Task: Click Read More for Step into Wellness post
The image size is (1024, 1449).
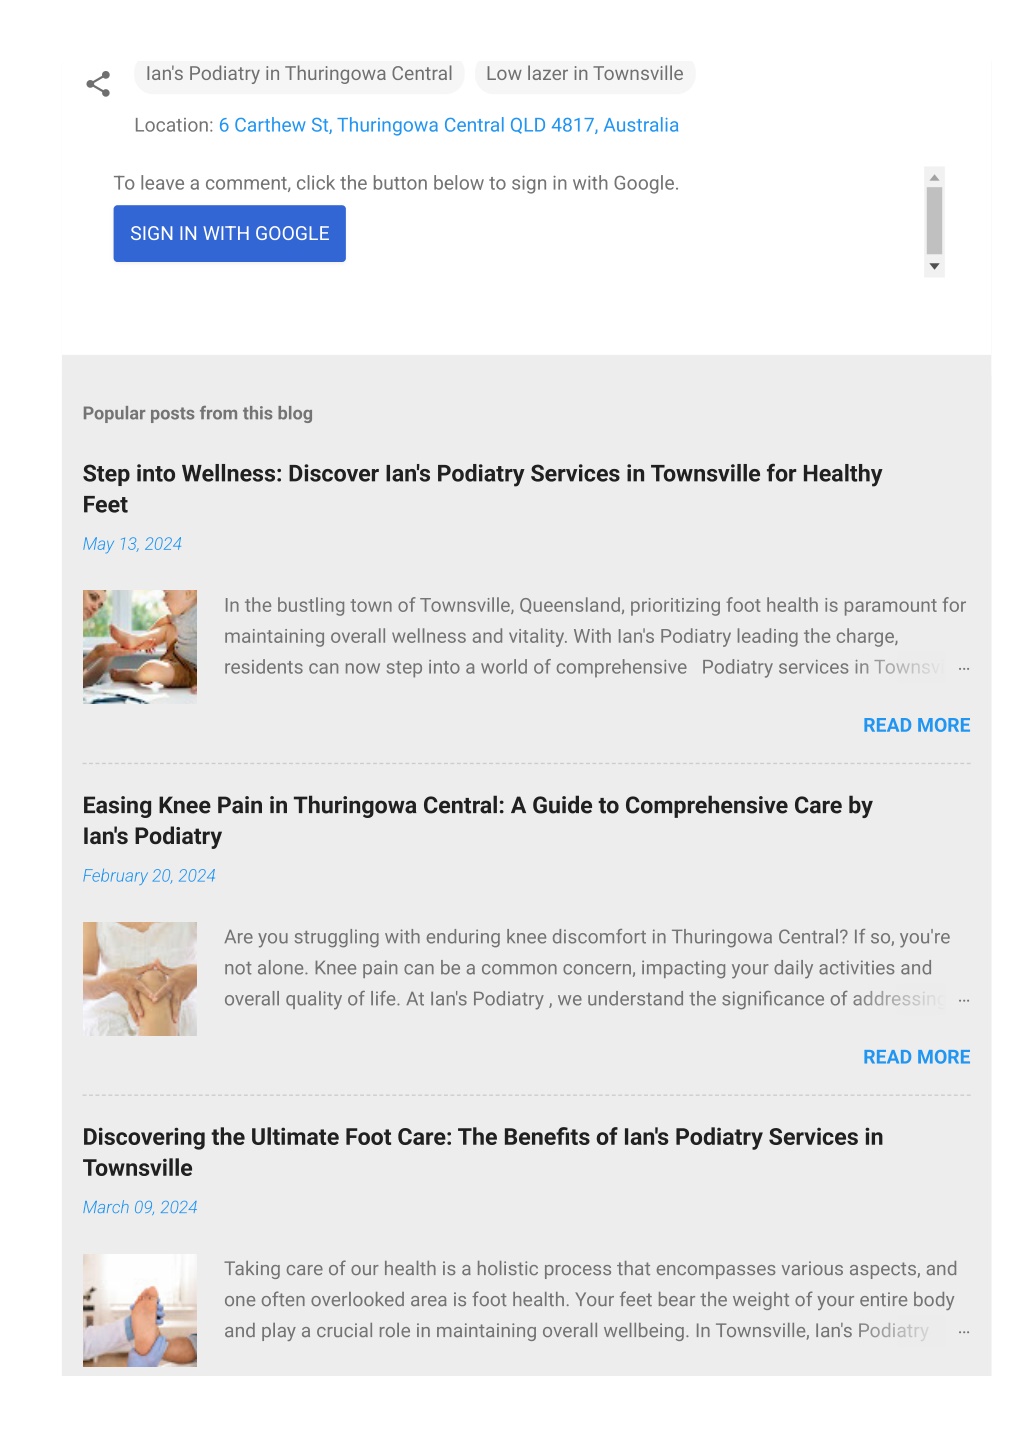Action: click(x=917, y=725)
